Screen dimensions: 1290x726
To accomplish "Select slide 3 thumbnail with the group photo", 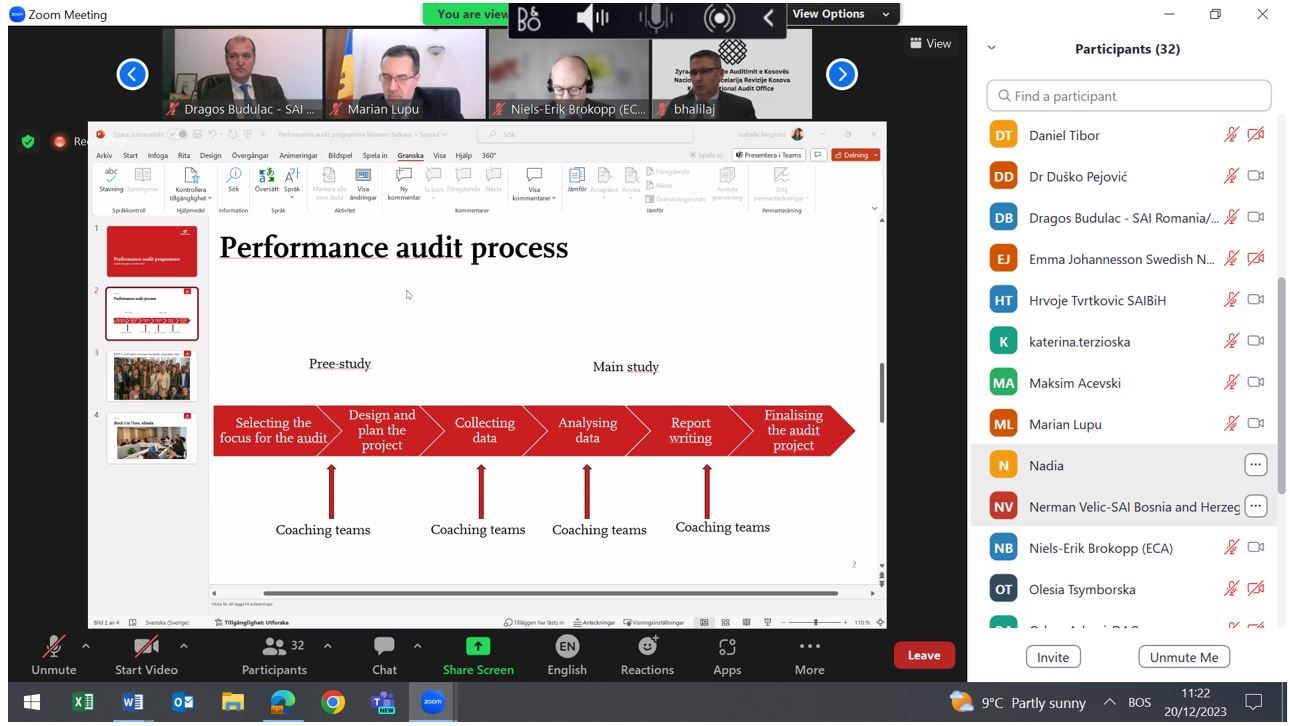I will (152, 376).
